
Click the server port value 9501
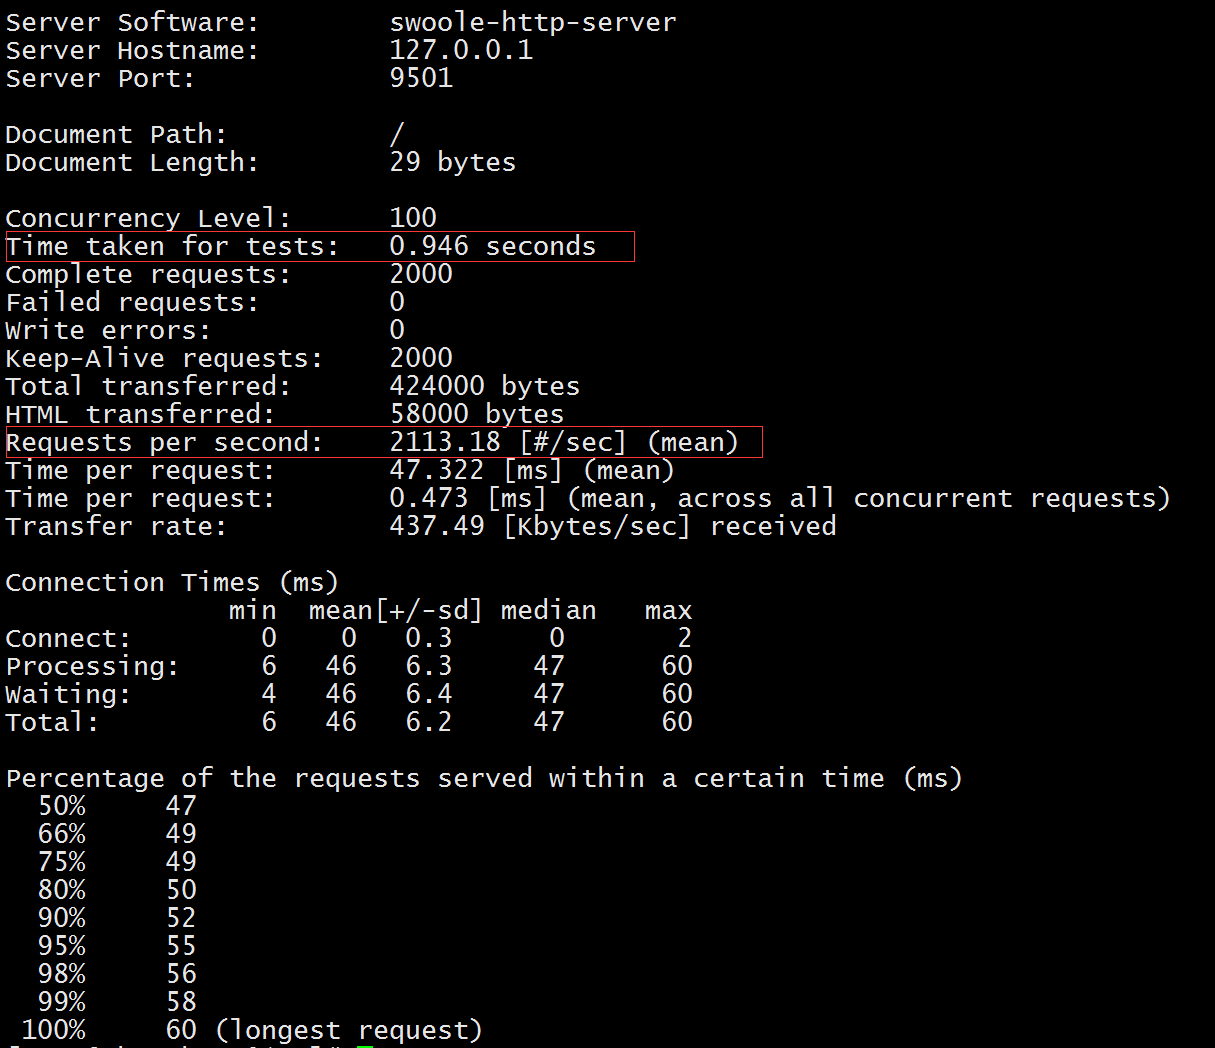tap(421, 78)
